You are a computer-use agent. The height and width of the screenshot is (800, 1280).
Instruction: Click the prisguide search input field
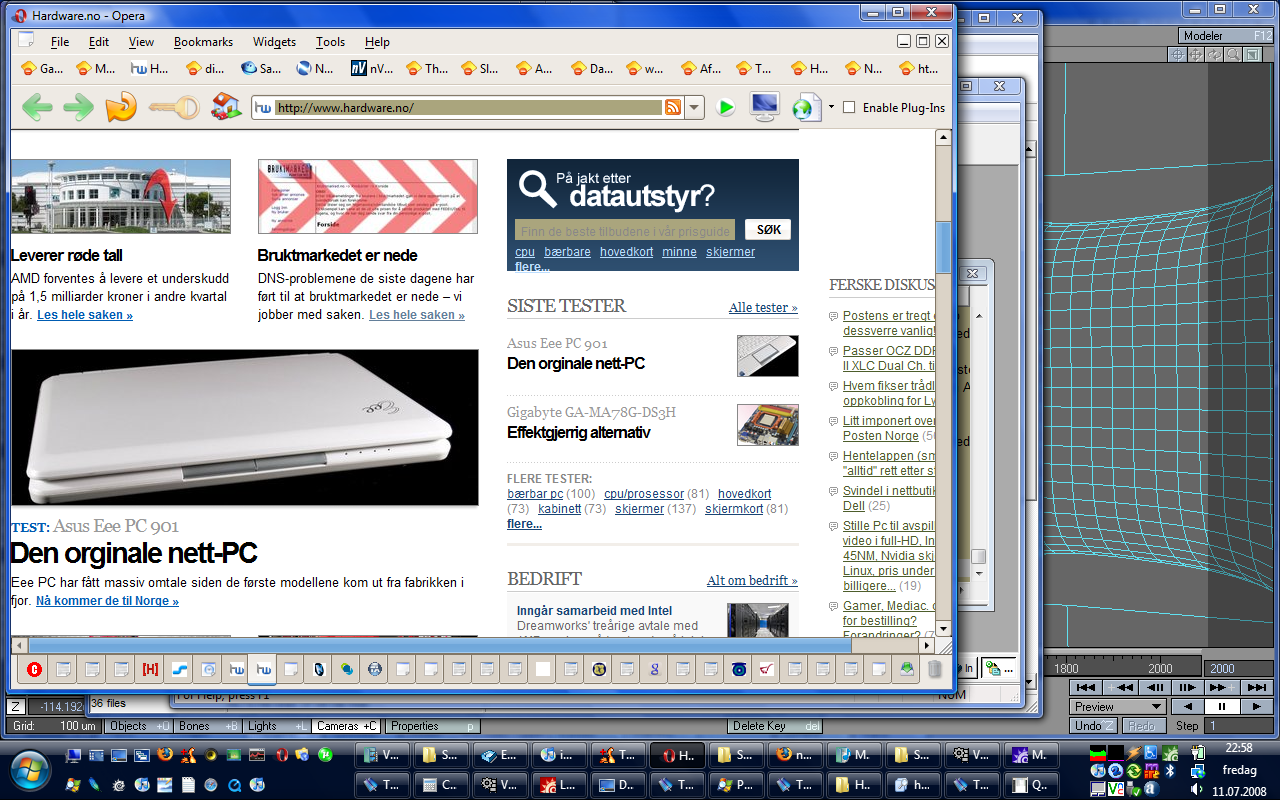[624, 230]
